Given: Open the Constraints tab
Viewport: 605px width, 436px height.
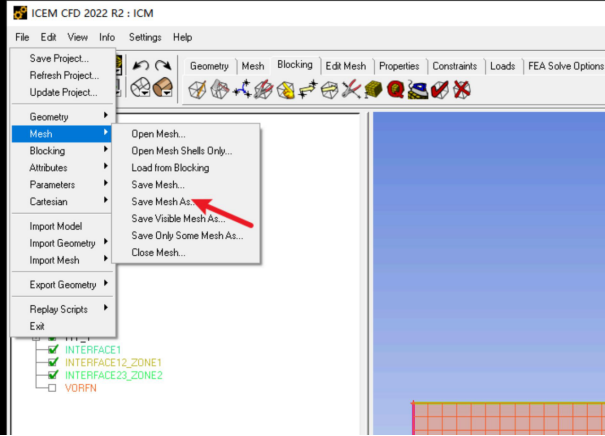Looking at the screenshot, I should click(x=455, y=66).
